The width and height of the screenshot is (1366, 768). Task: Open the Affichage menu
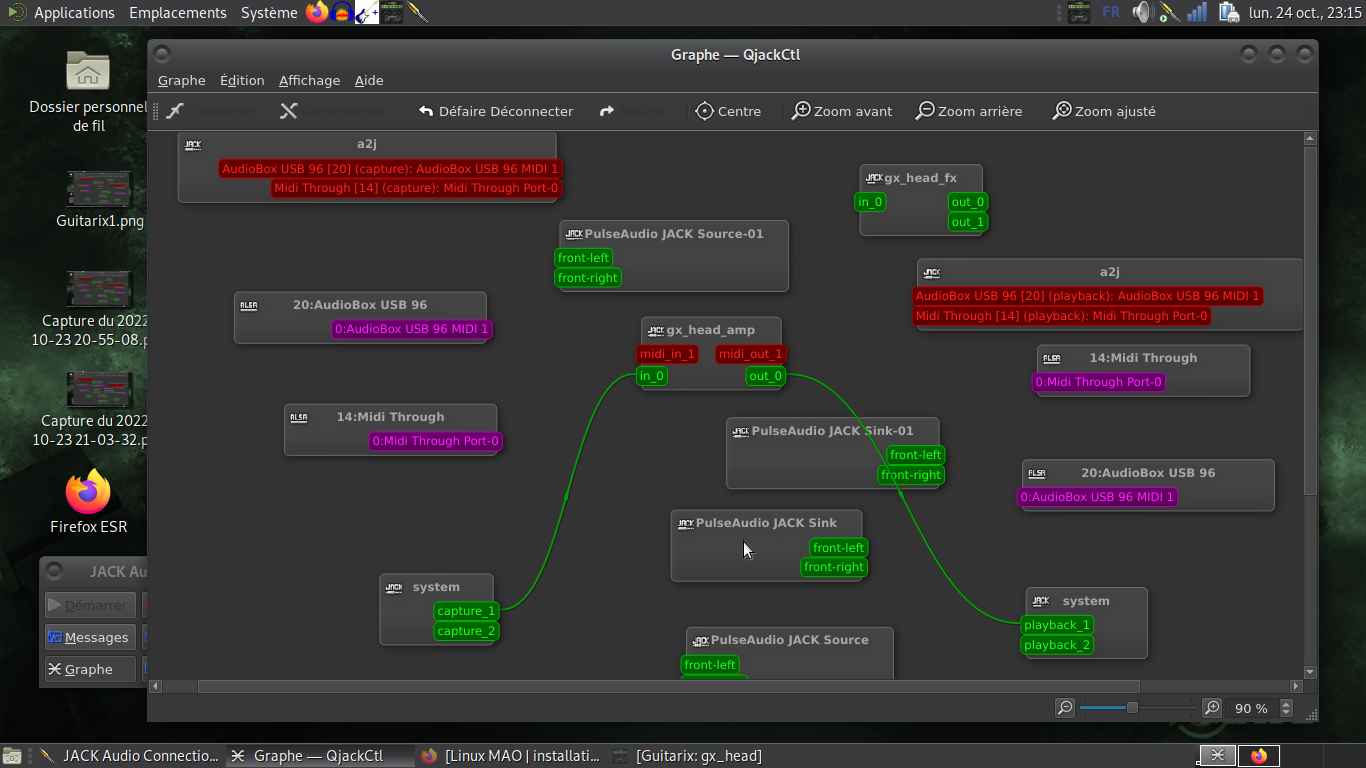pyautogui.click(x=309, y=80)
